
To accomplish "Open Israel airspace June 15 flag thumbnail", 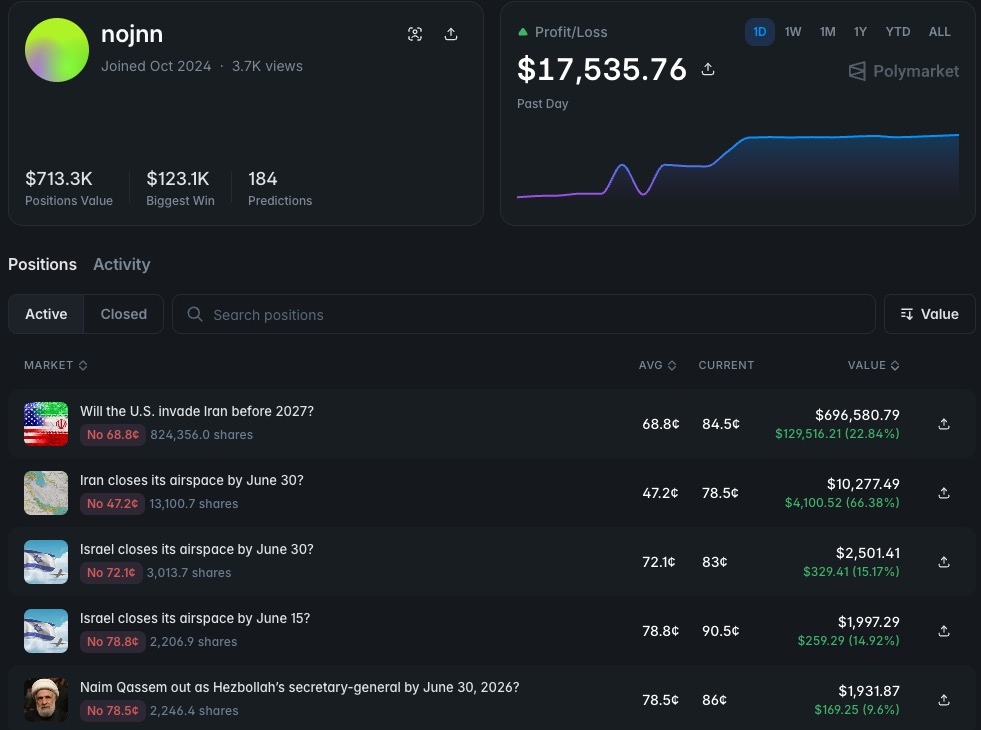I will 46,631.
